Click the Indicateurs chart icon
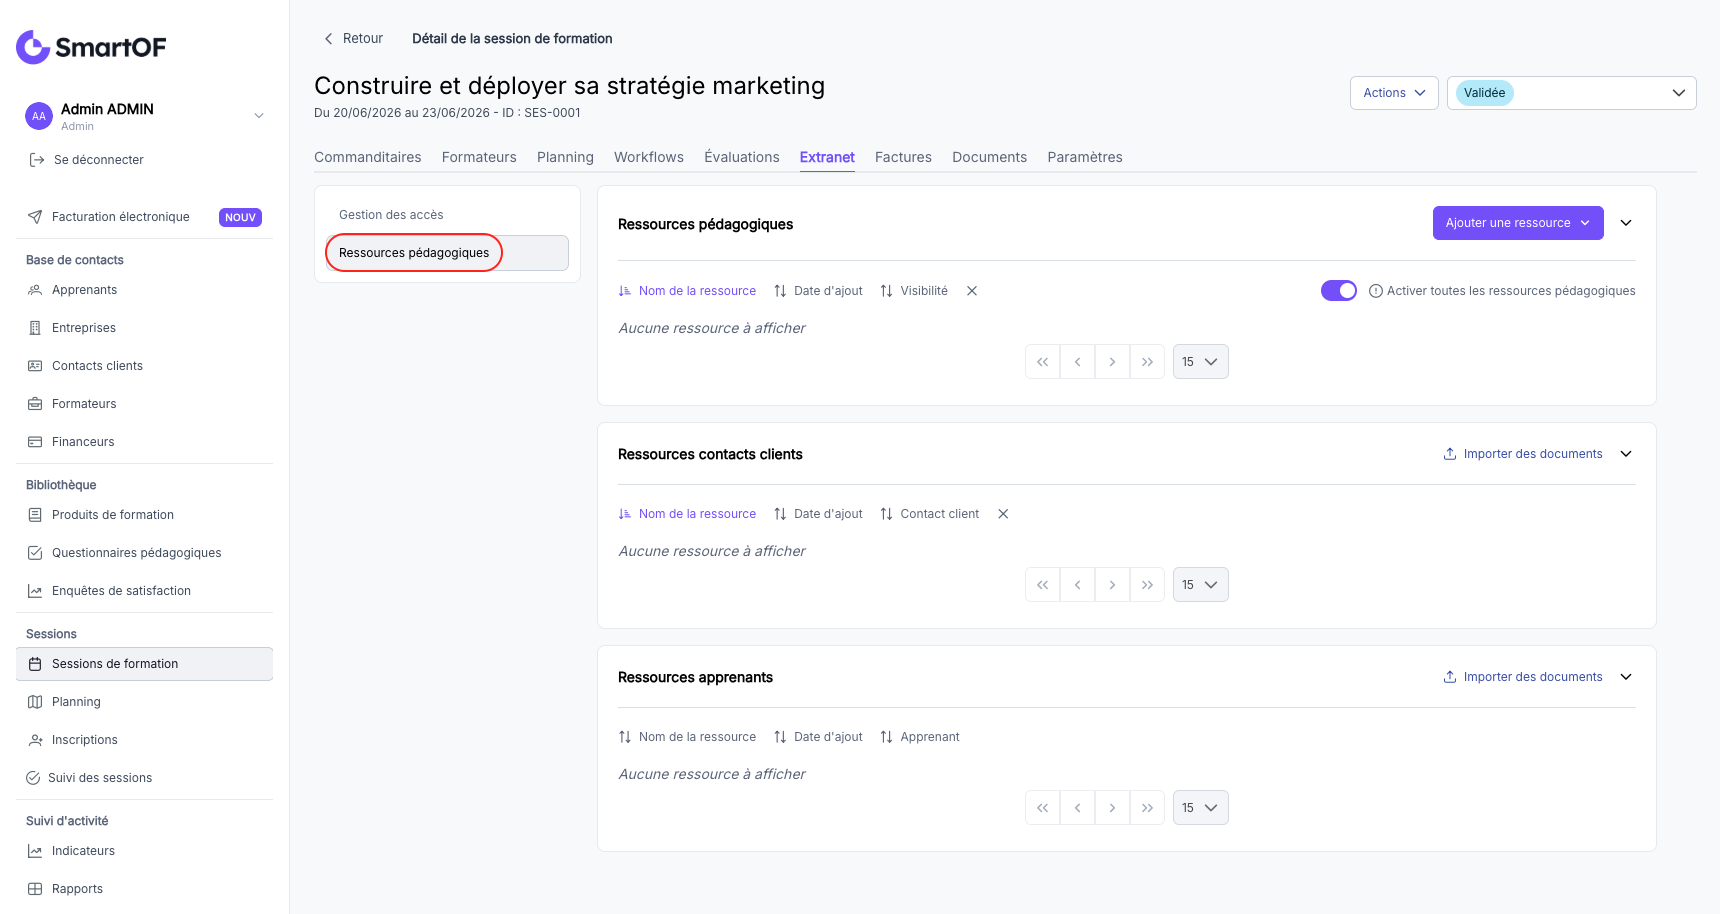This screenshot has height=914, width=1720. [x=35, y=851]
